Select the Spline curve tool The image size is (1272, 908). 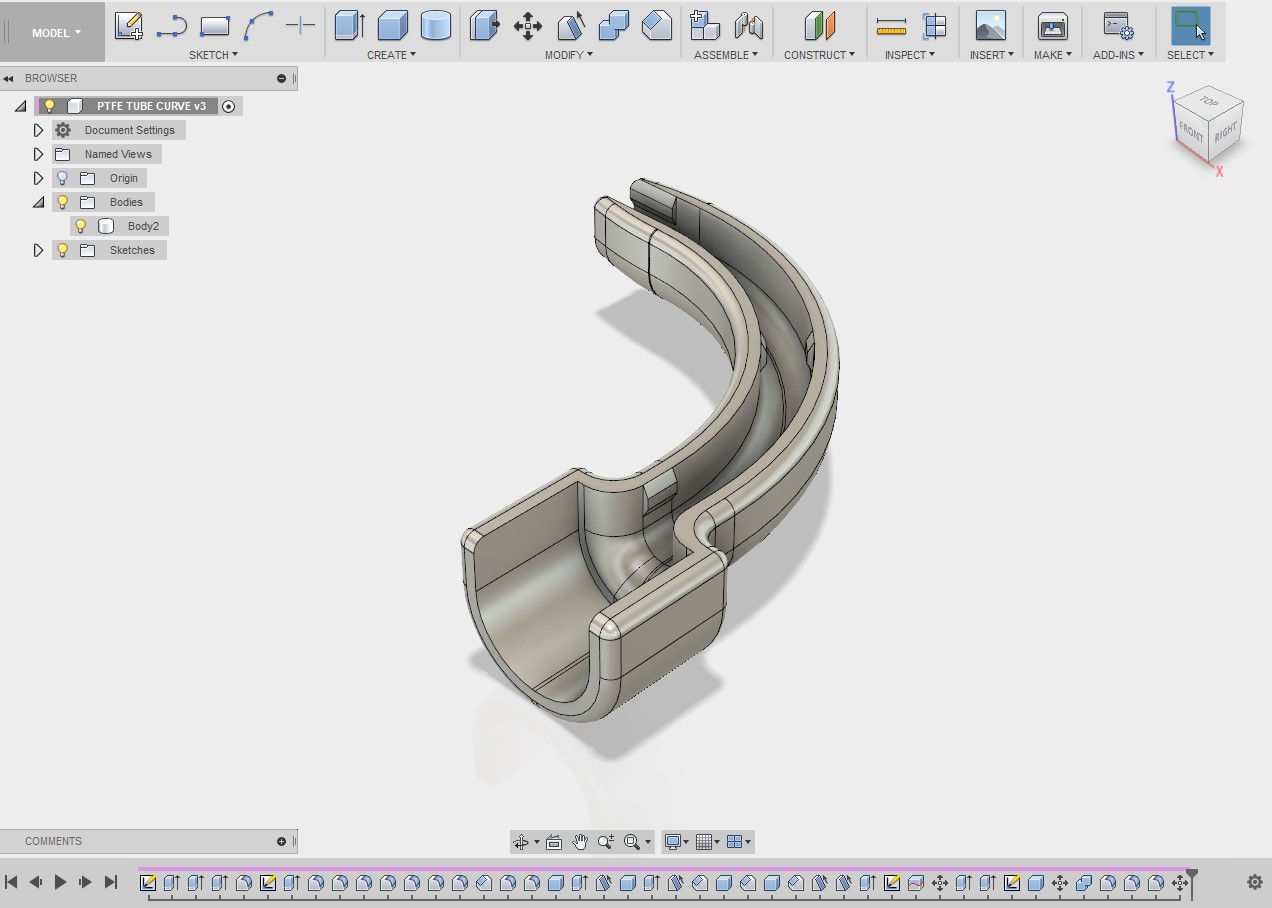click(x=259, y=26)
